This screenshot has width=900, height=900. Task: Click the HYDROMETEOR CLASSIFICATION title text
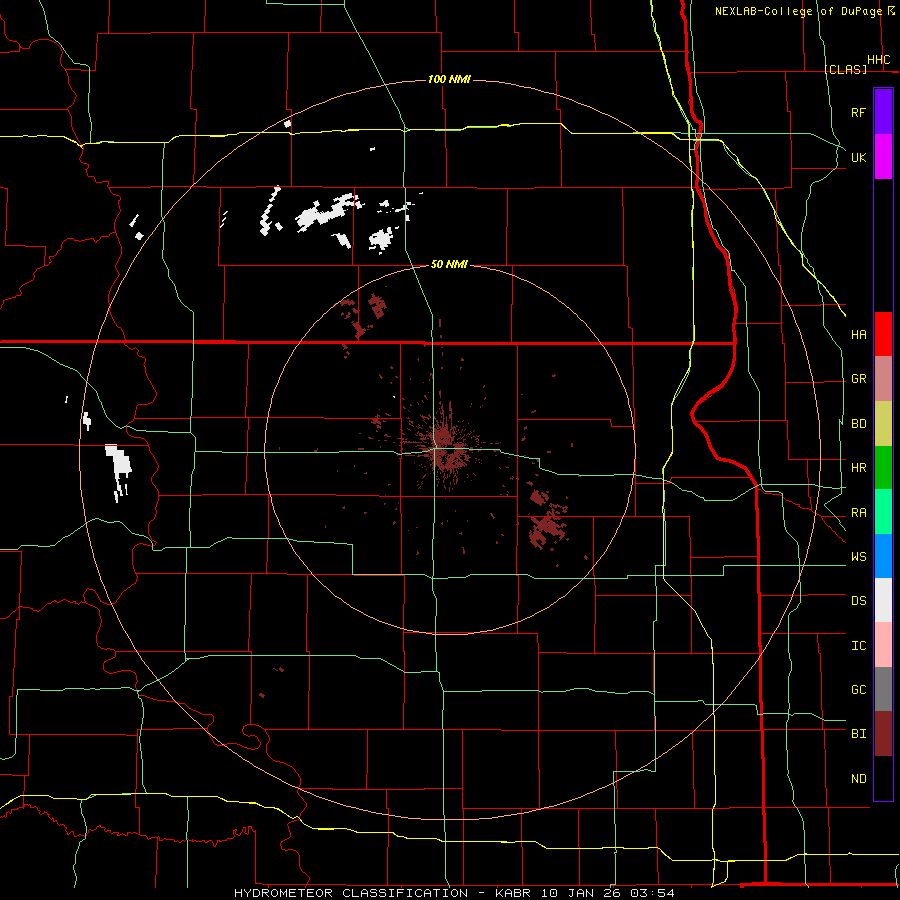tap(351, 893)
